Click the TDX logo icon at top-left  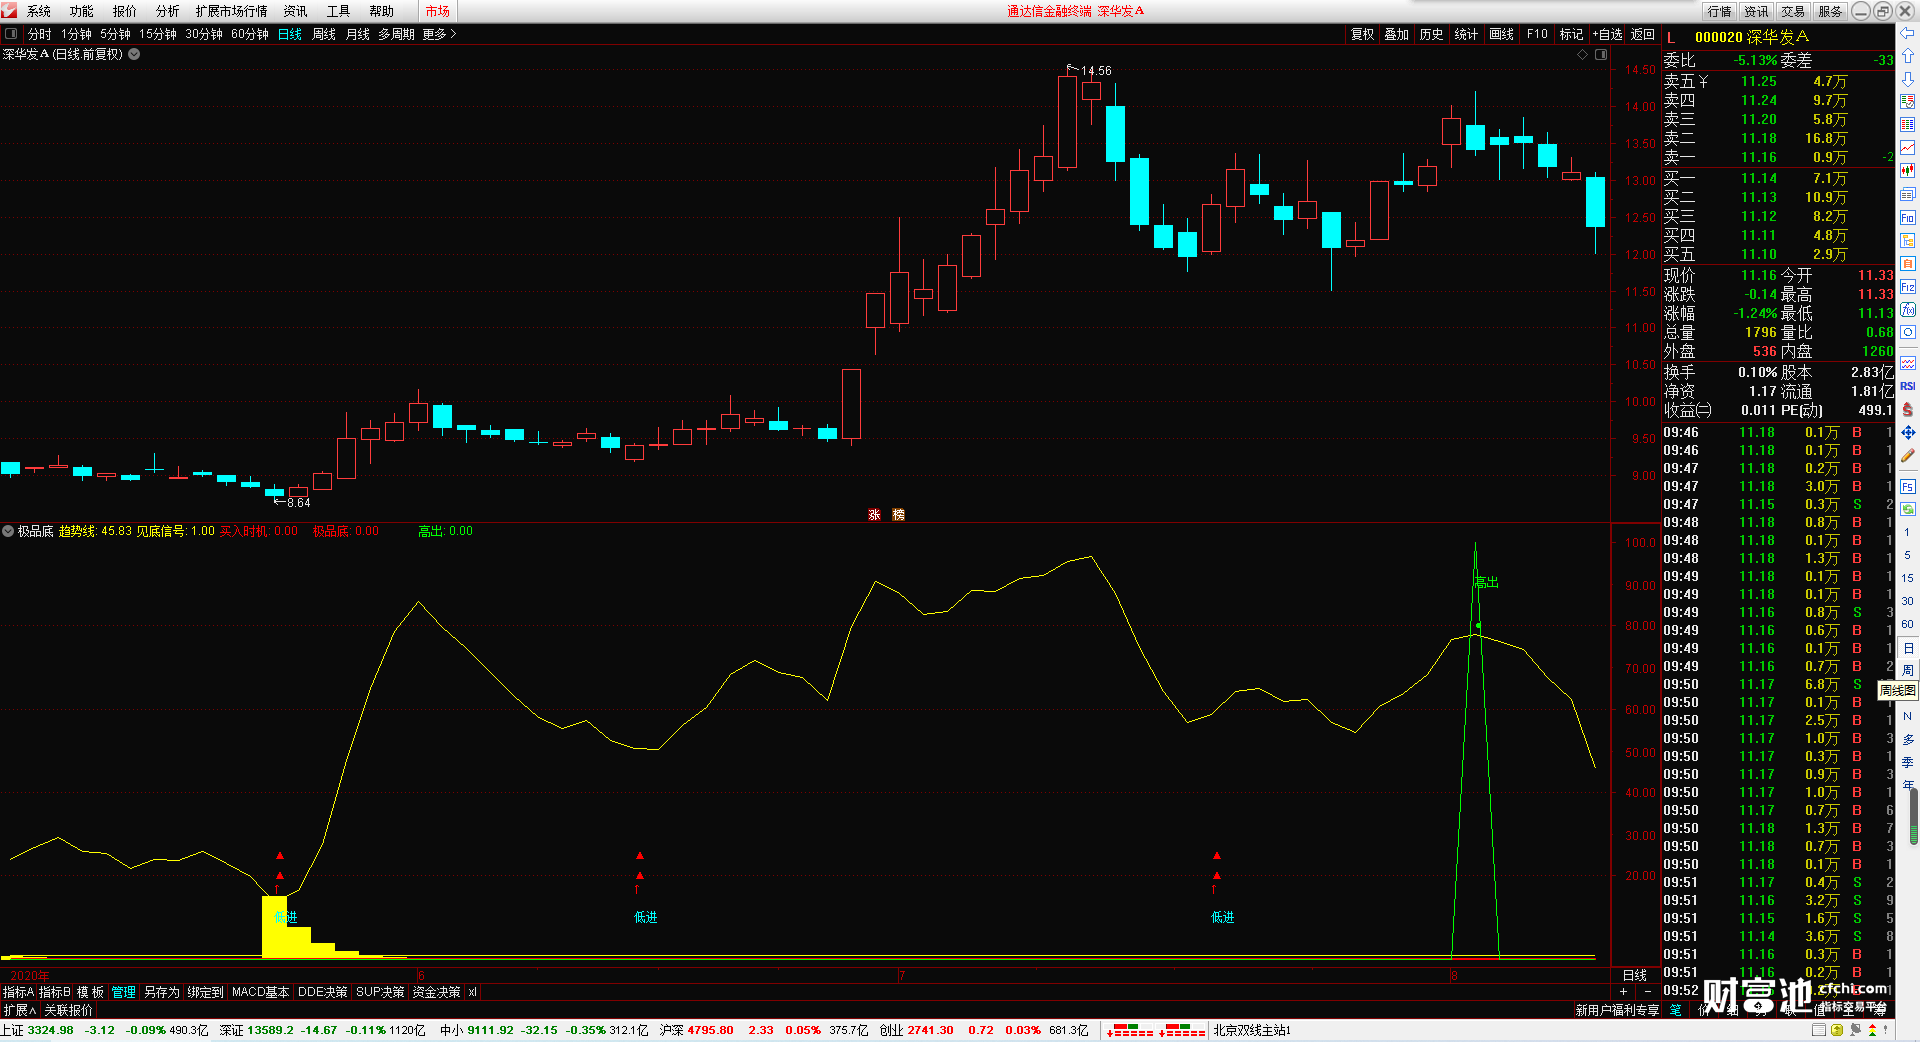[10, 10]
